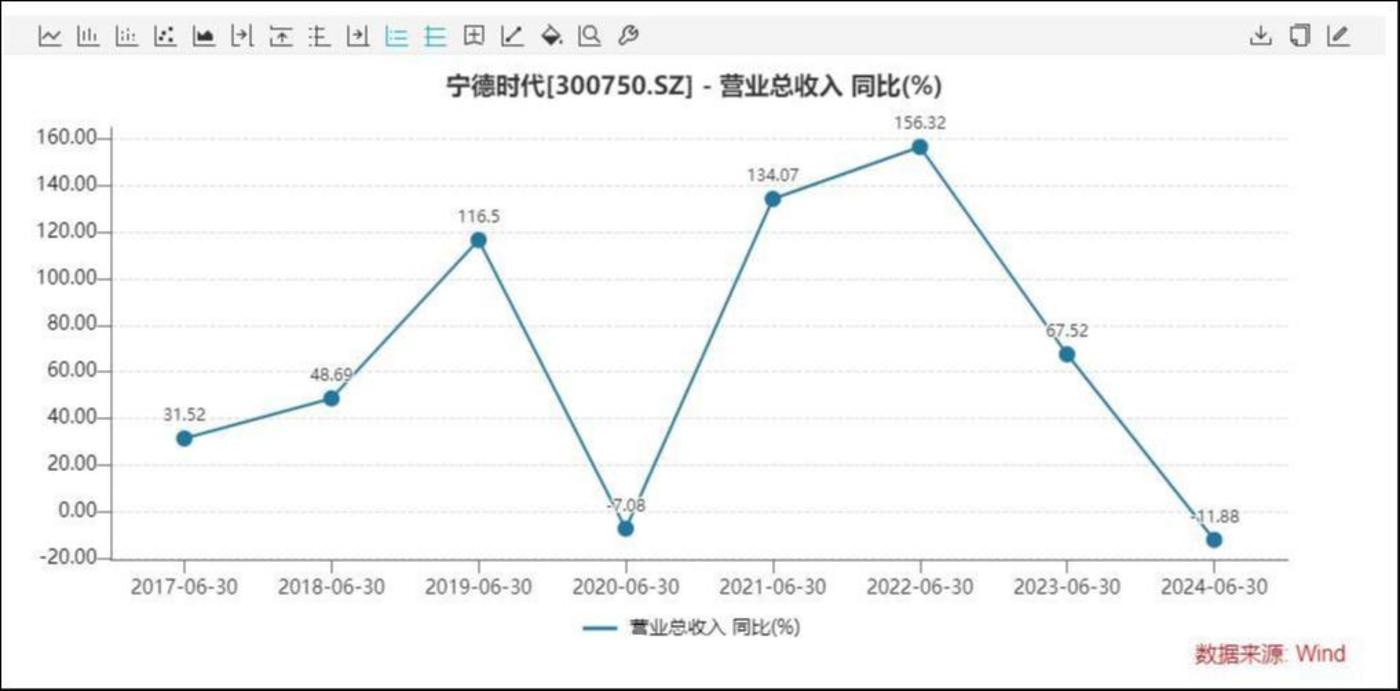Click the 156.32 data point for 2022-06-30
This screenshot has height=691, width=1400.
pos(919,147)
